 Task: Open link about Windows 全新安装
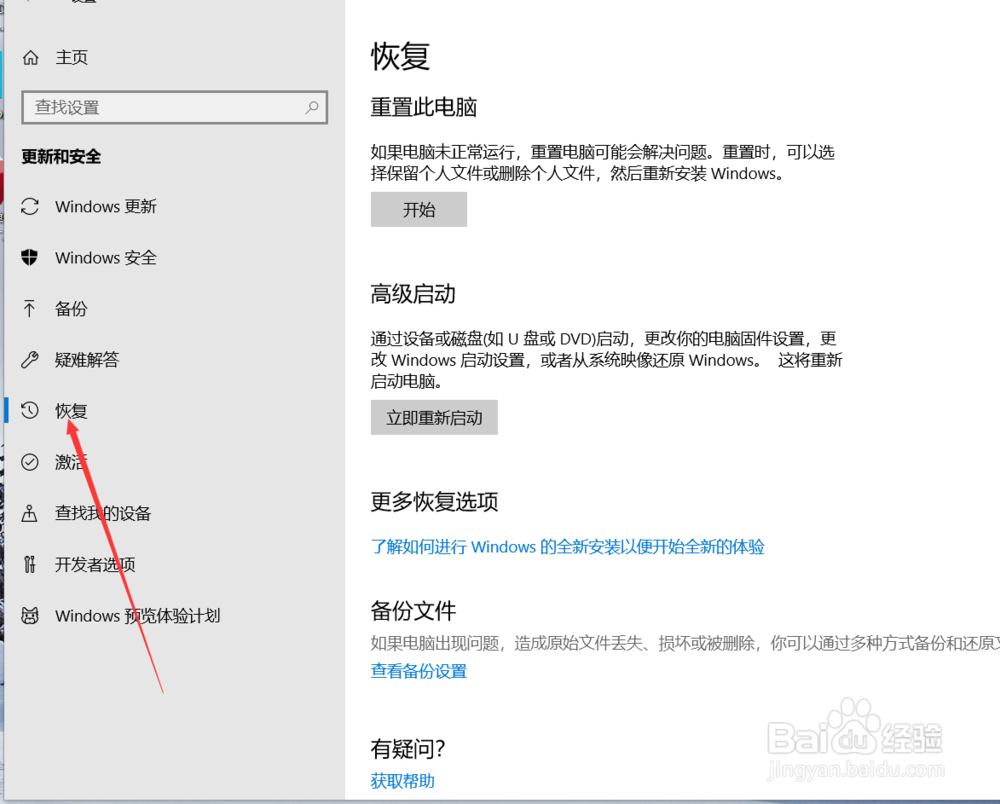568,547
